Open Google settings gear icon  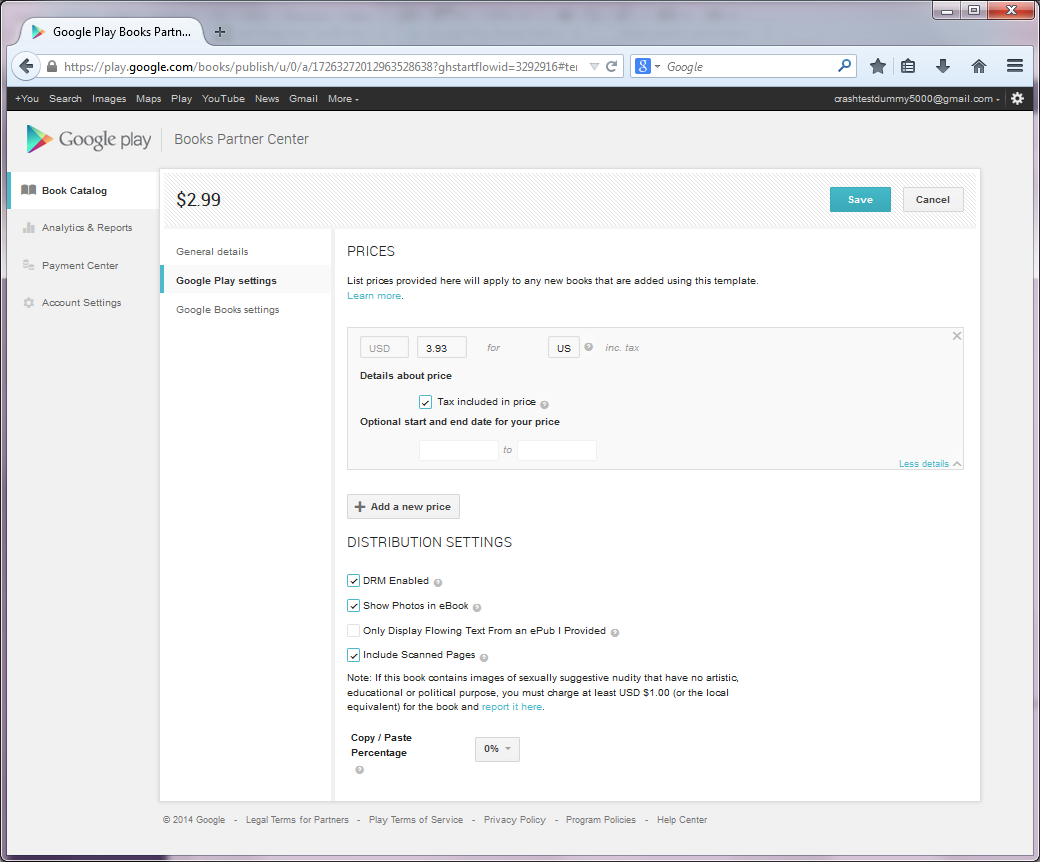click(1017, 99)
